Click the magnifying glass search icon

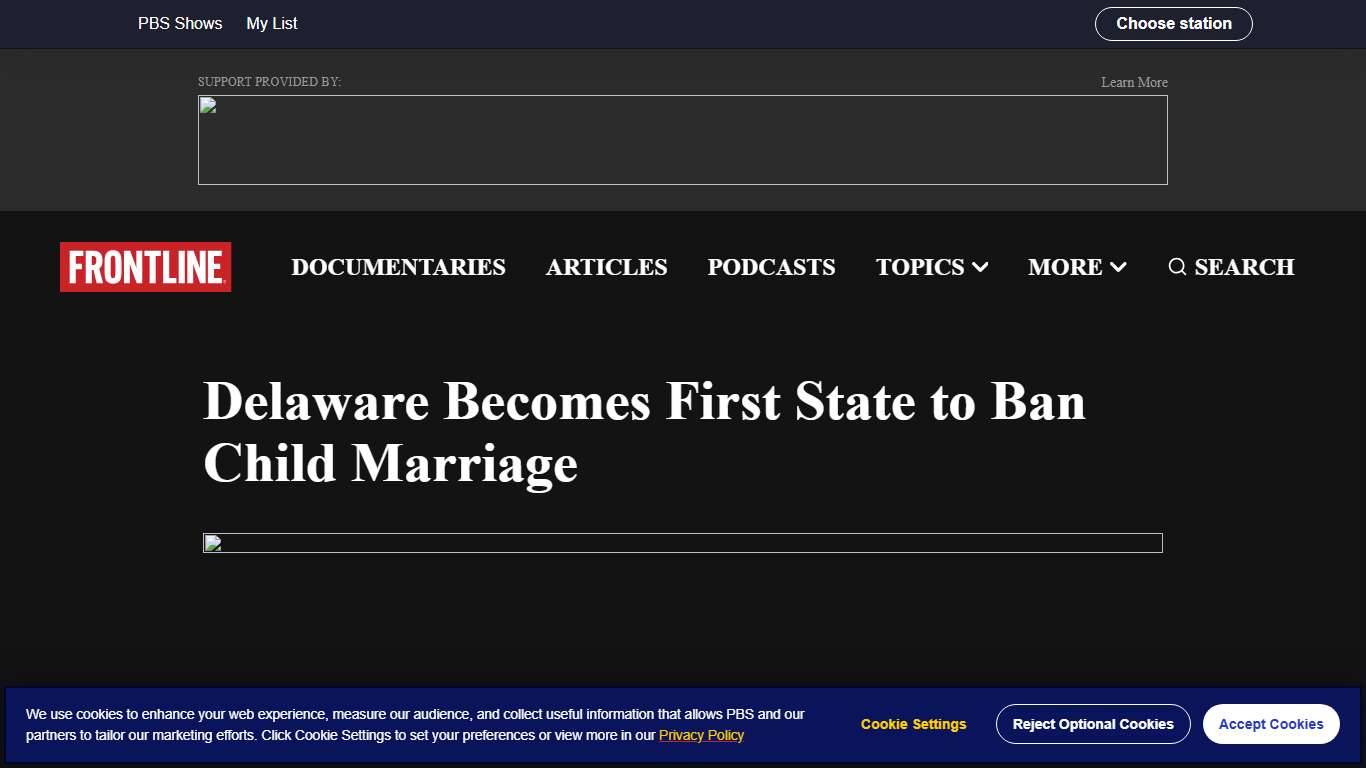[x=1177, y=267]
